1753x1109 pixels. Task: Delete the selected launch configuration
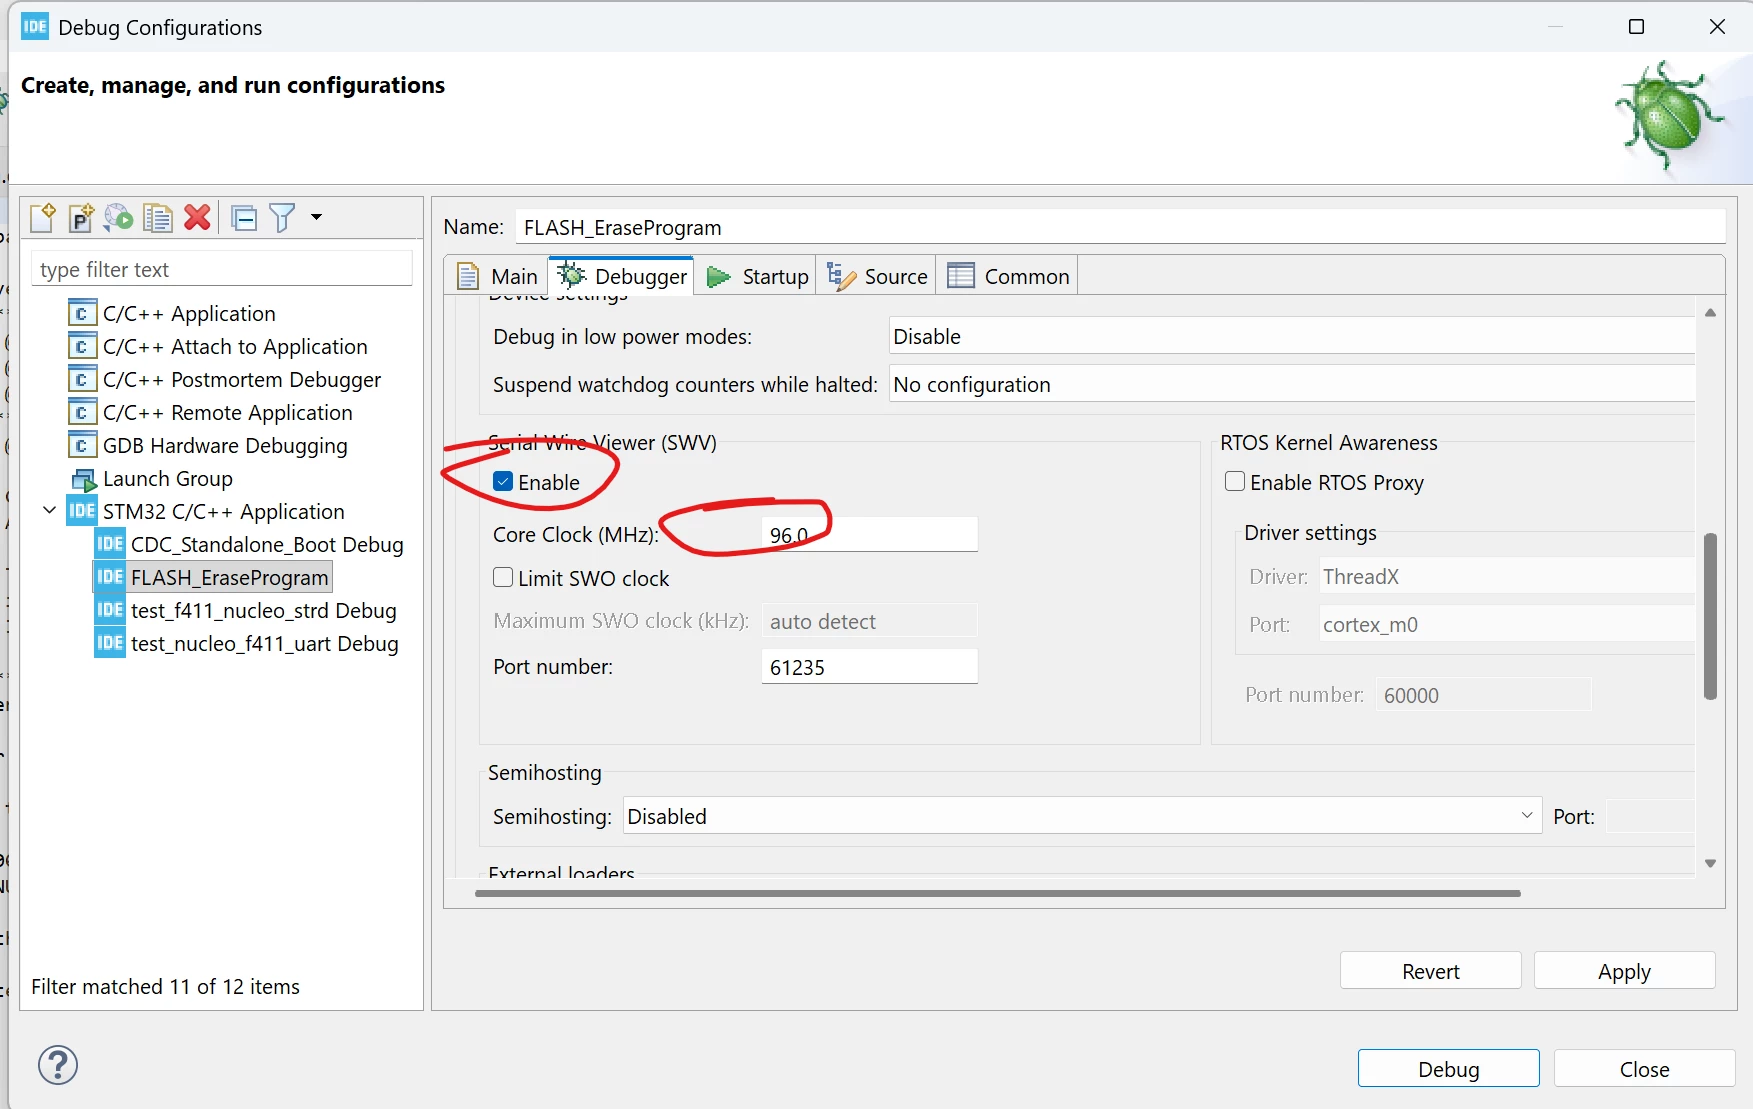click(x=197, y=217)
